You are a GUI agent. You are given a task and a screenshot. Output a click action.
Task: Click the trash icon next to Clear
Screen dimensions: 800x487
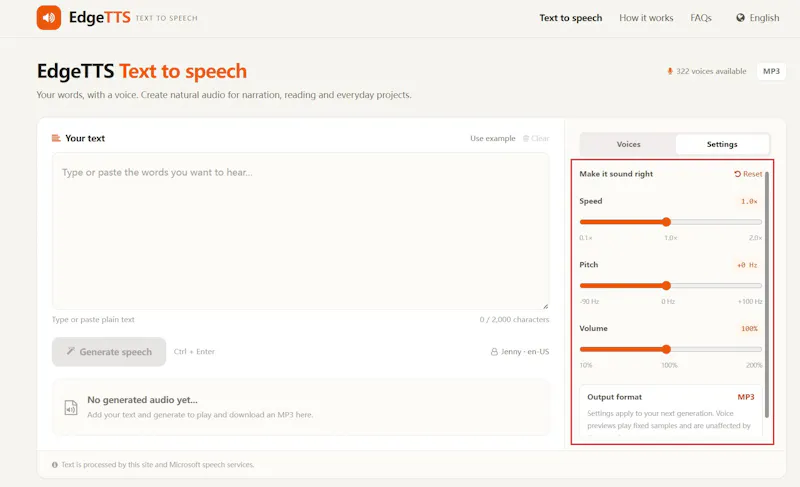[x=526, y=138]
